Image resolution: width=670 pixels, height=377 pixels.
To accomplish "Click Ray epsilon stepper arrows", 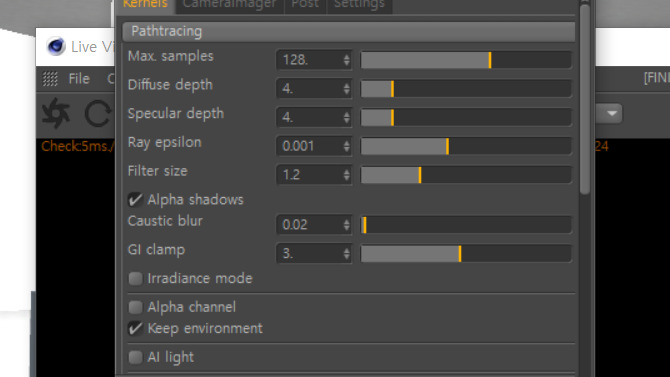I will point(347,146).
